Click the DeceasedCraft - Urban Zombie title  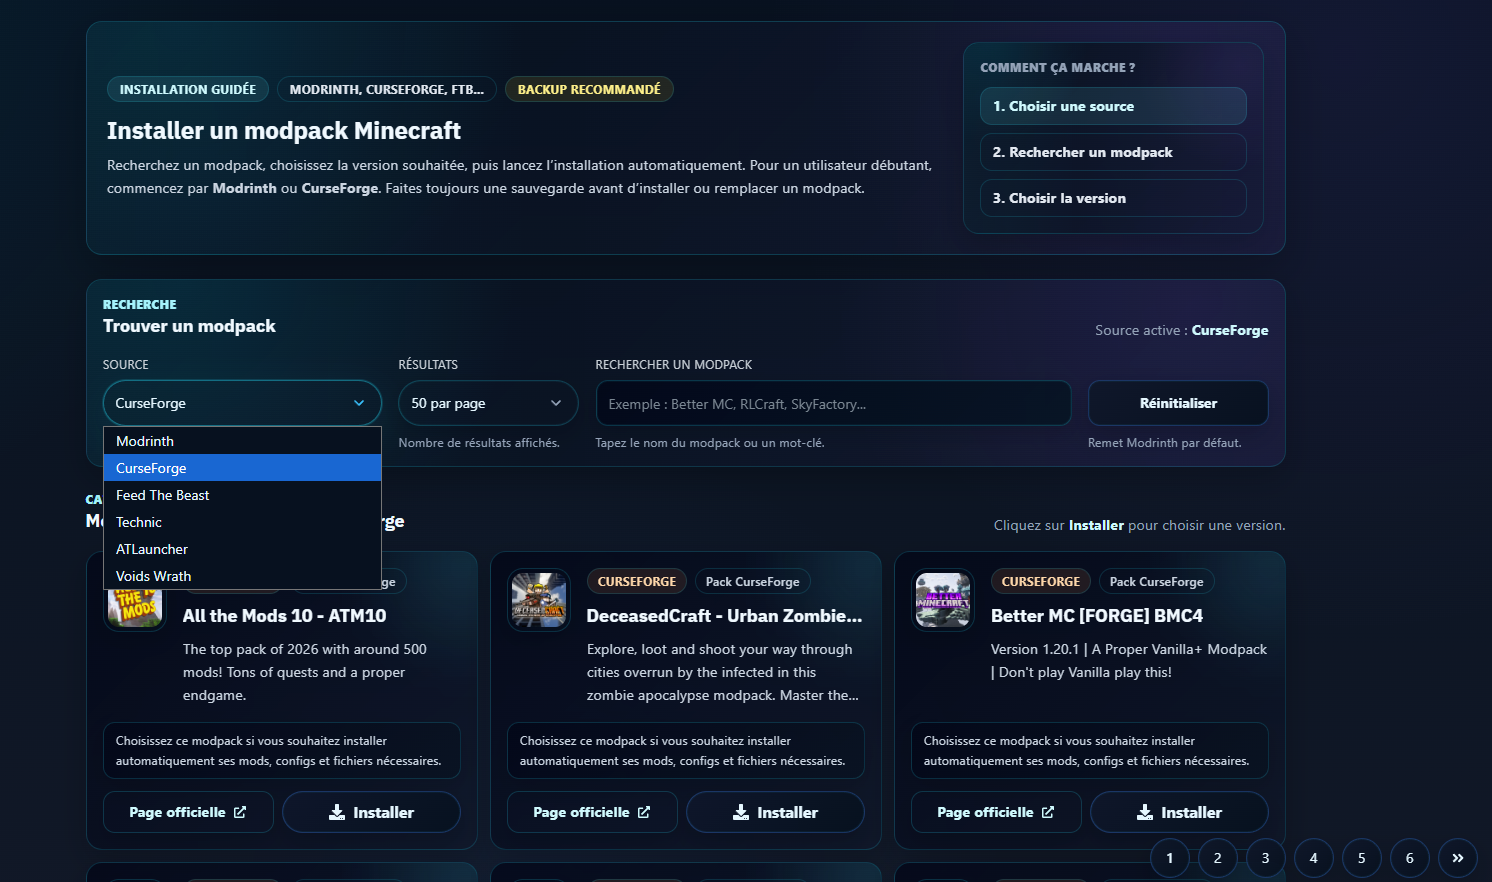pyautogui.click(x=724, y=616)
